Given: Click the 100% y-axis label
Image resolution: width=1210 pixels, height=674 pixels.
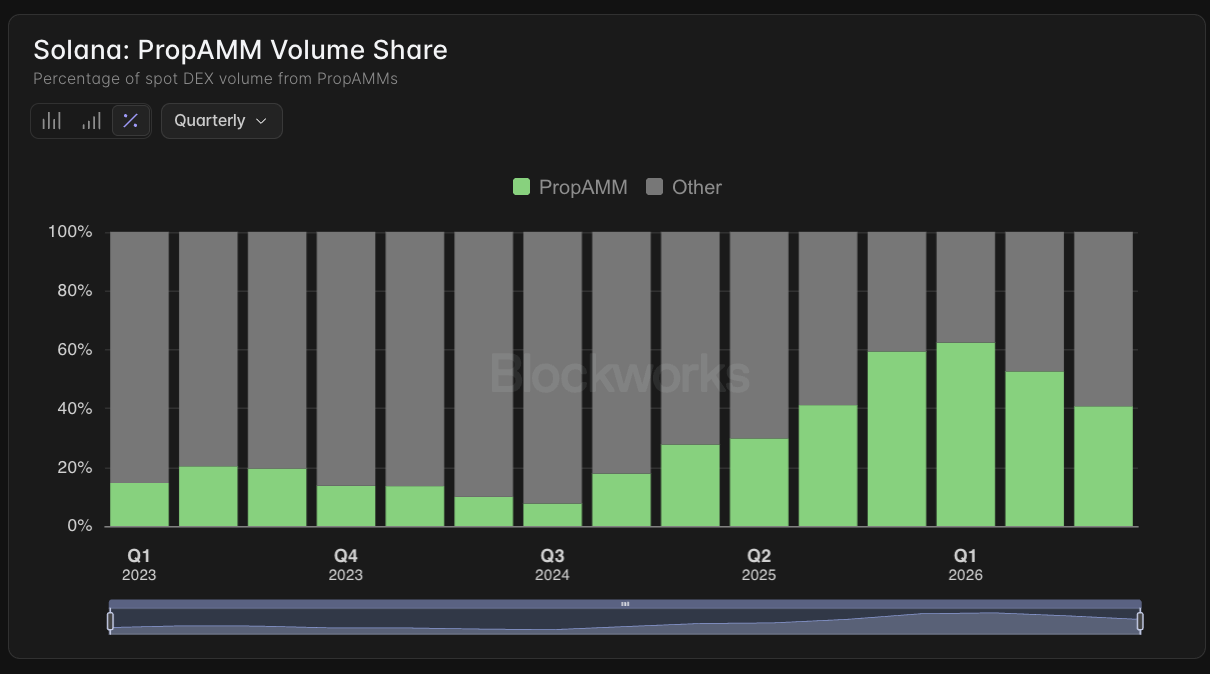Looking at the screenshot, I should point(70,232).
